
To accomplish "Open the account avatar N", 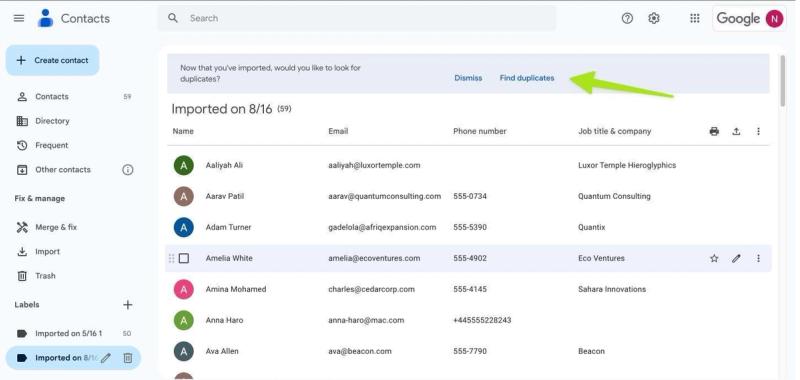I will click(x=774, y=19).
